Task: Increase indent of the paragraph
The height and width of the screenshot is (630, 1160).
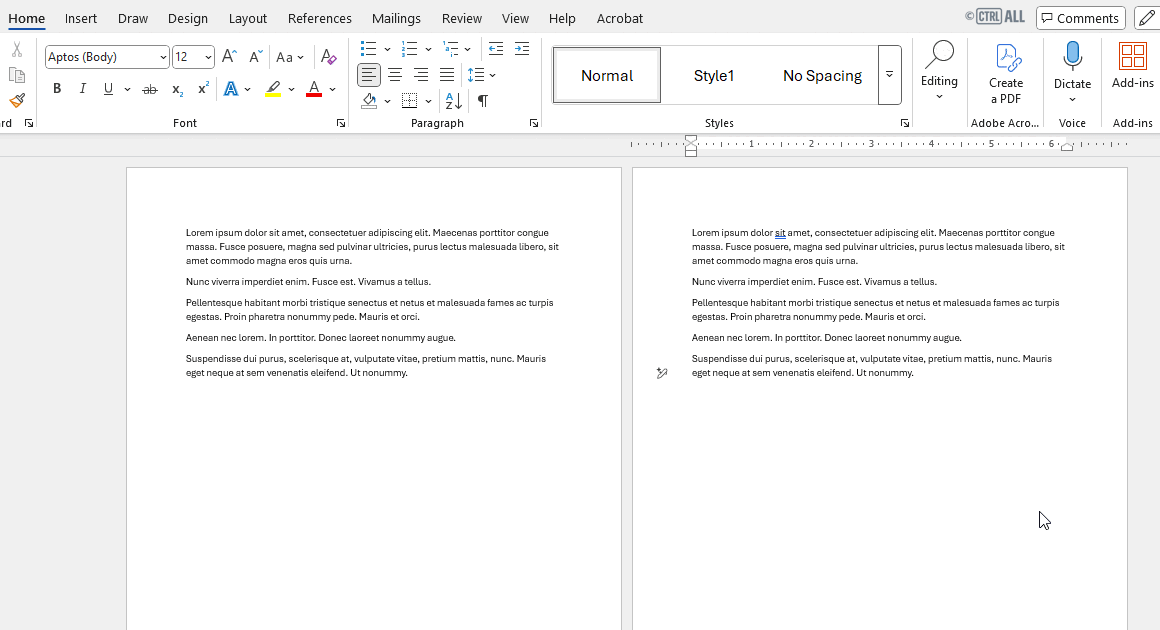Action: [x=521, y=48]
